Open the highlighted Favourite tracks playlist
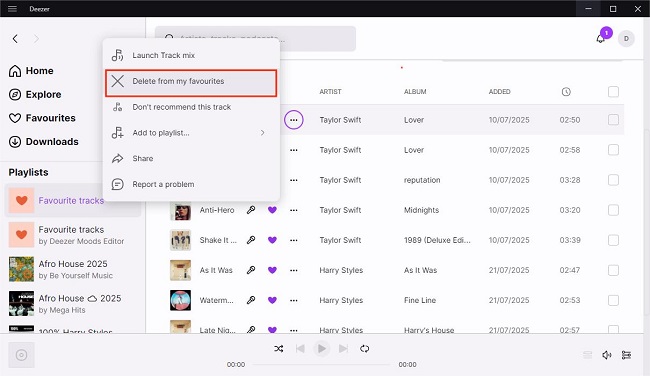 73,201
